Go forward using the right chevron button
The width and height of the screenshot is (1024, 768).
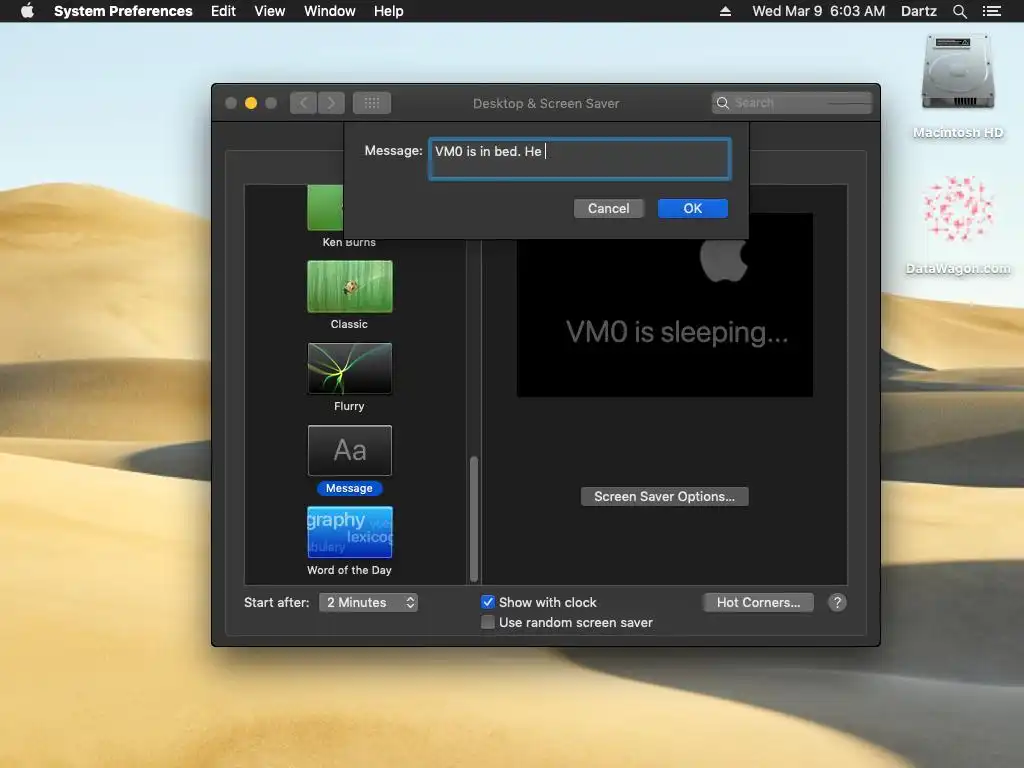pos(331,103)
